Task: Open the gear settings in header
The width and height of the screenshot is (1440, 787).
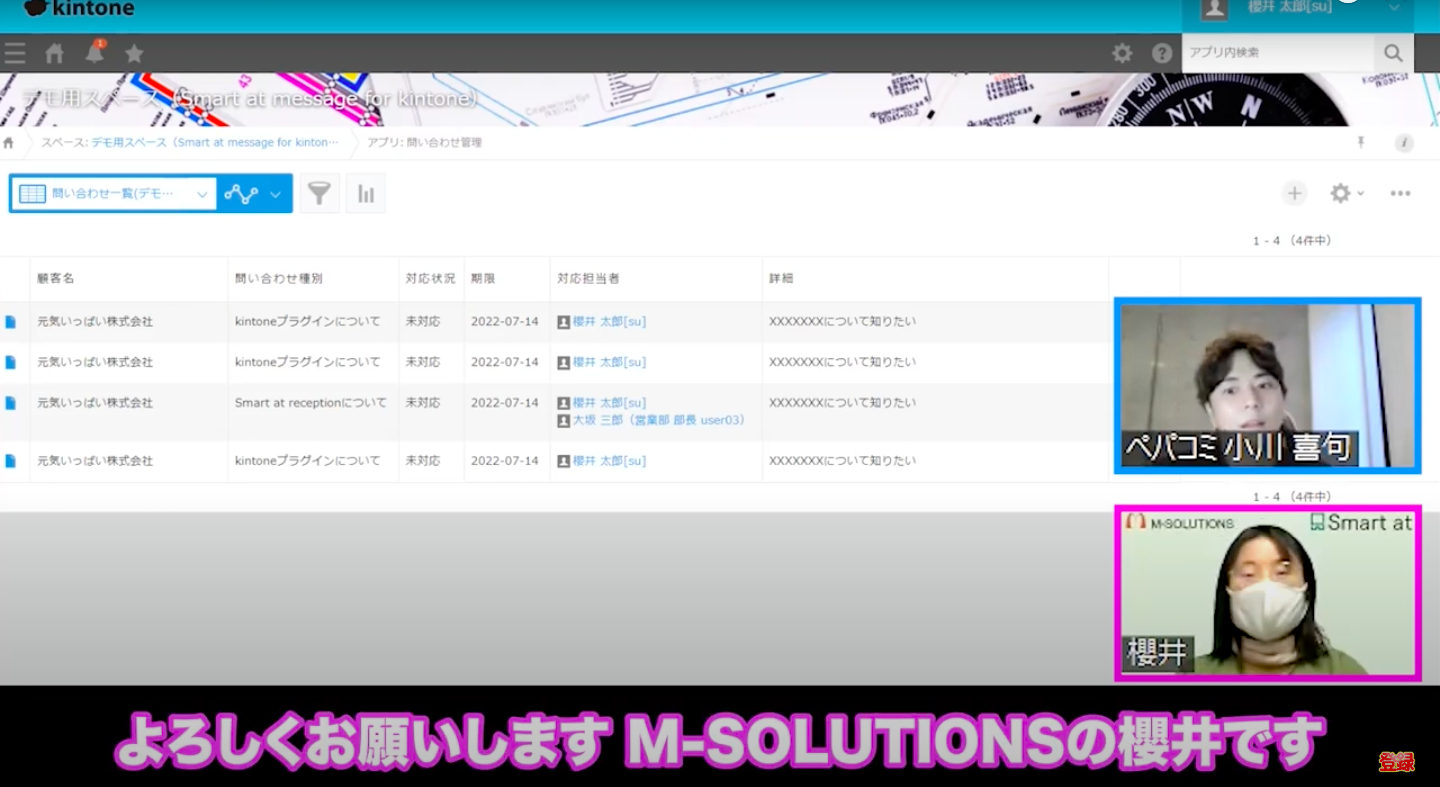Action: pyautogui.click(x=1122, y=53)
